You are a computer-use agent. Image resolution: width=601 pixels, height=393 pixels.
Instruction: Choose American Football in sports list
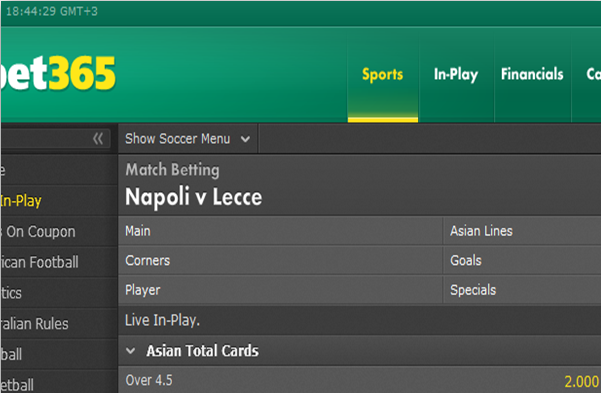[39, 262]
